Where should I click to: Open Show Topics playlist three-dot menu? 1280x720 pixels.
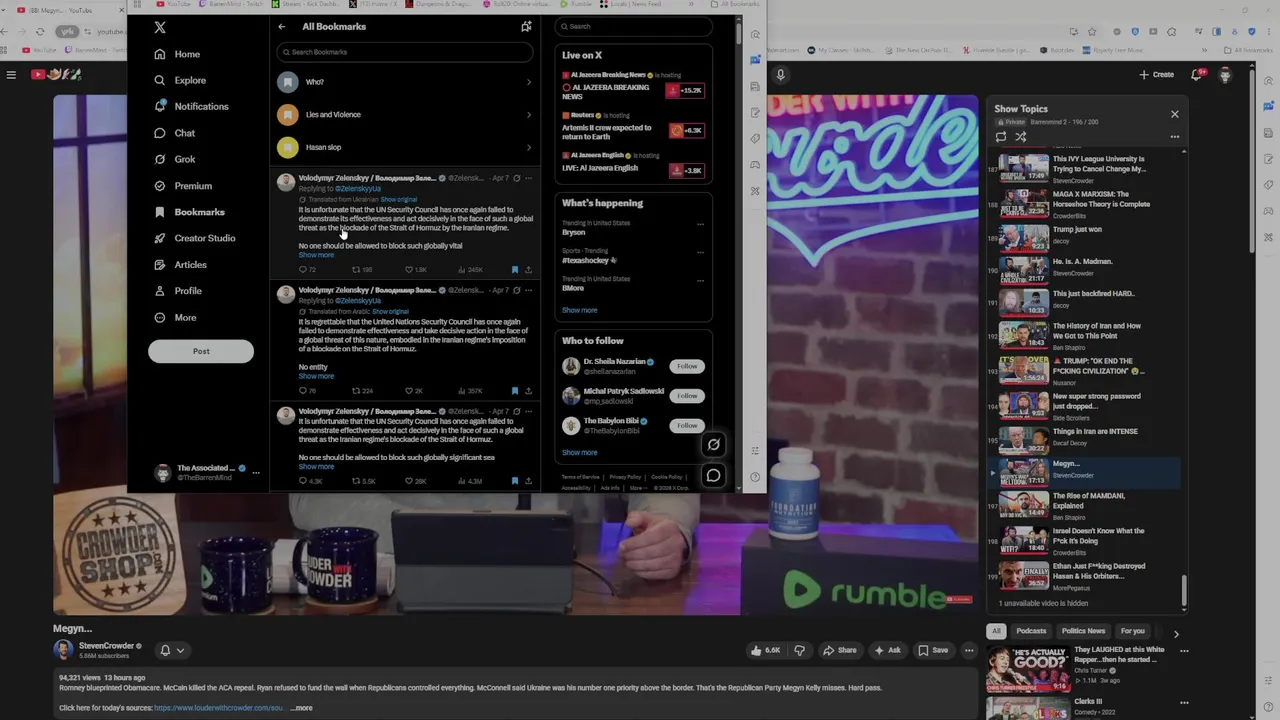[1175, 137]
